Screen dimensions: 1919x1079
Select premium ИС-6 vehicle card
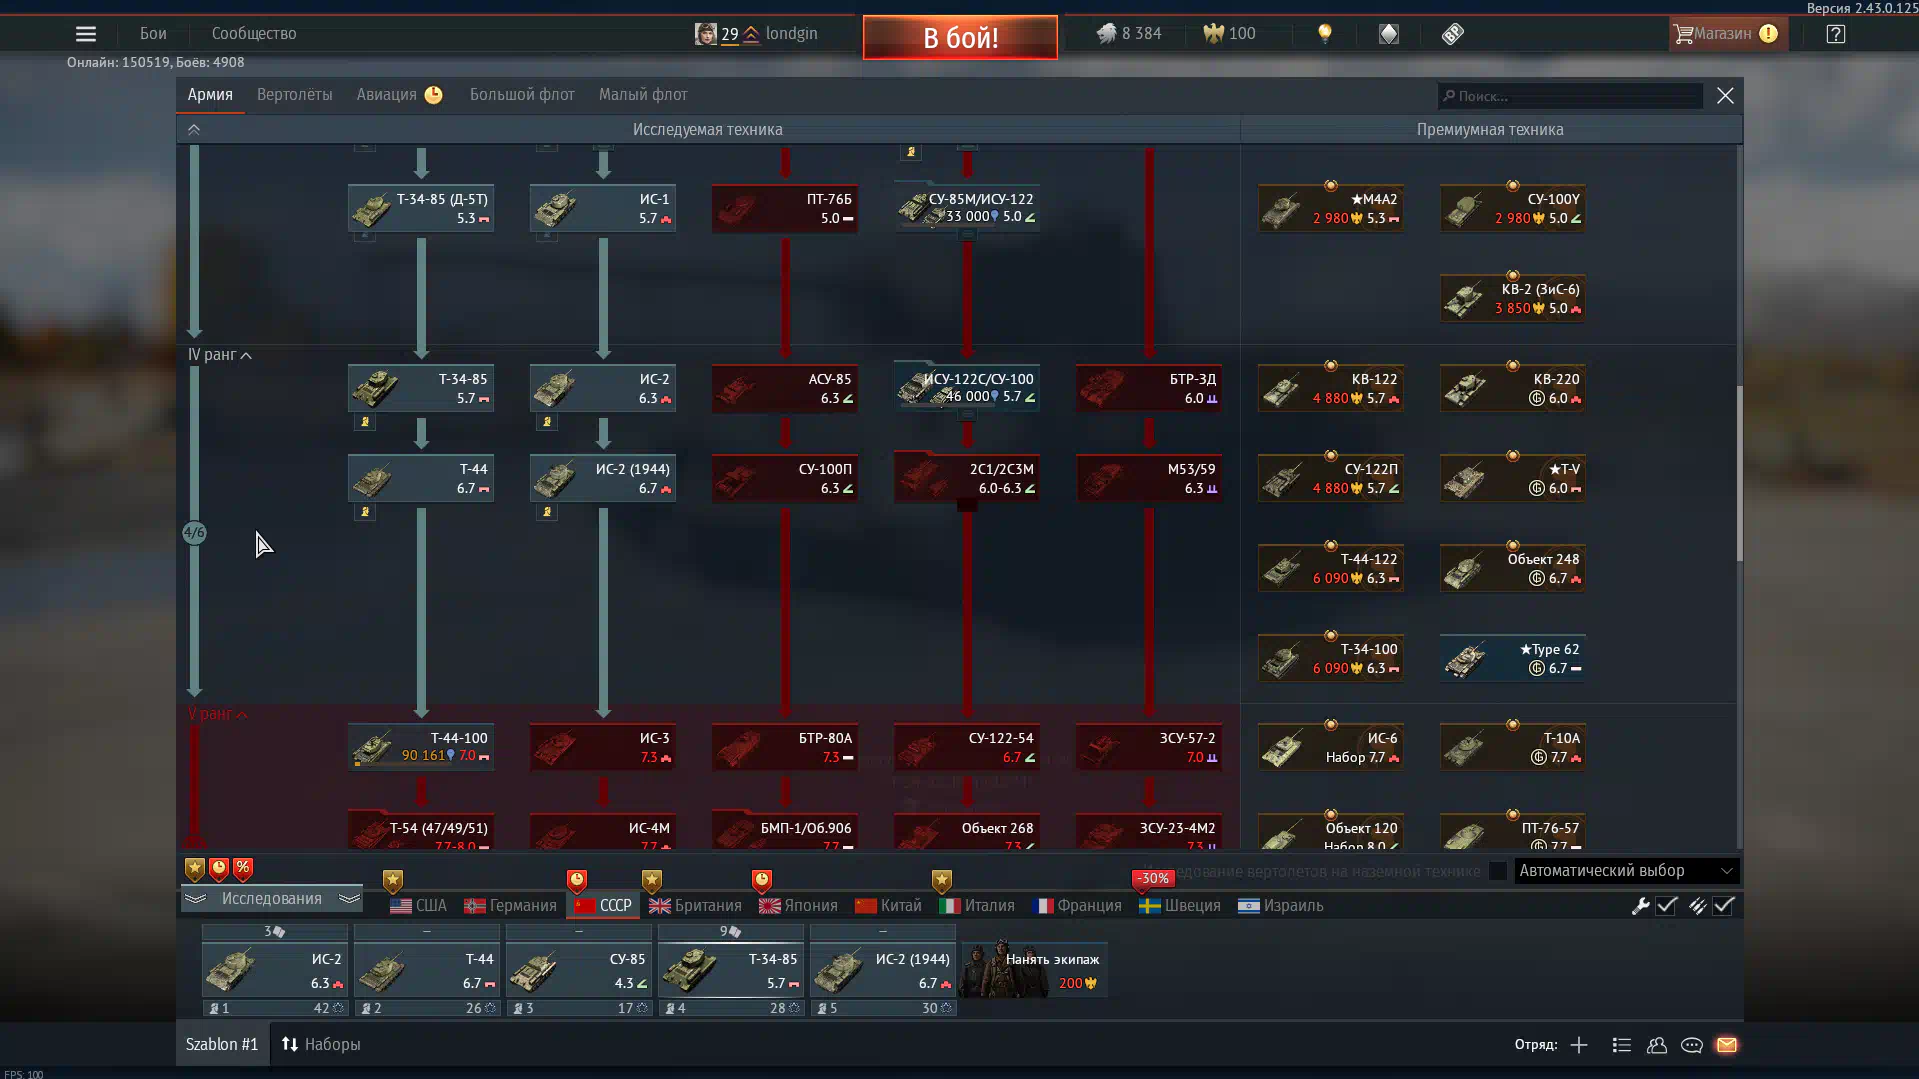[x=1331, y=747]
